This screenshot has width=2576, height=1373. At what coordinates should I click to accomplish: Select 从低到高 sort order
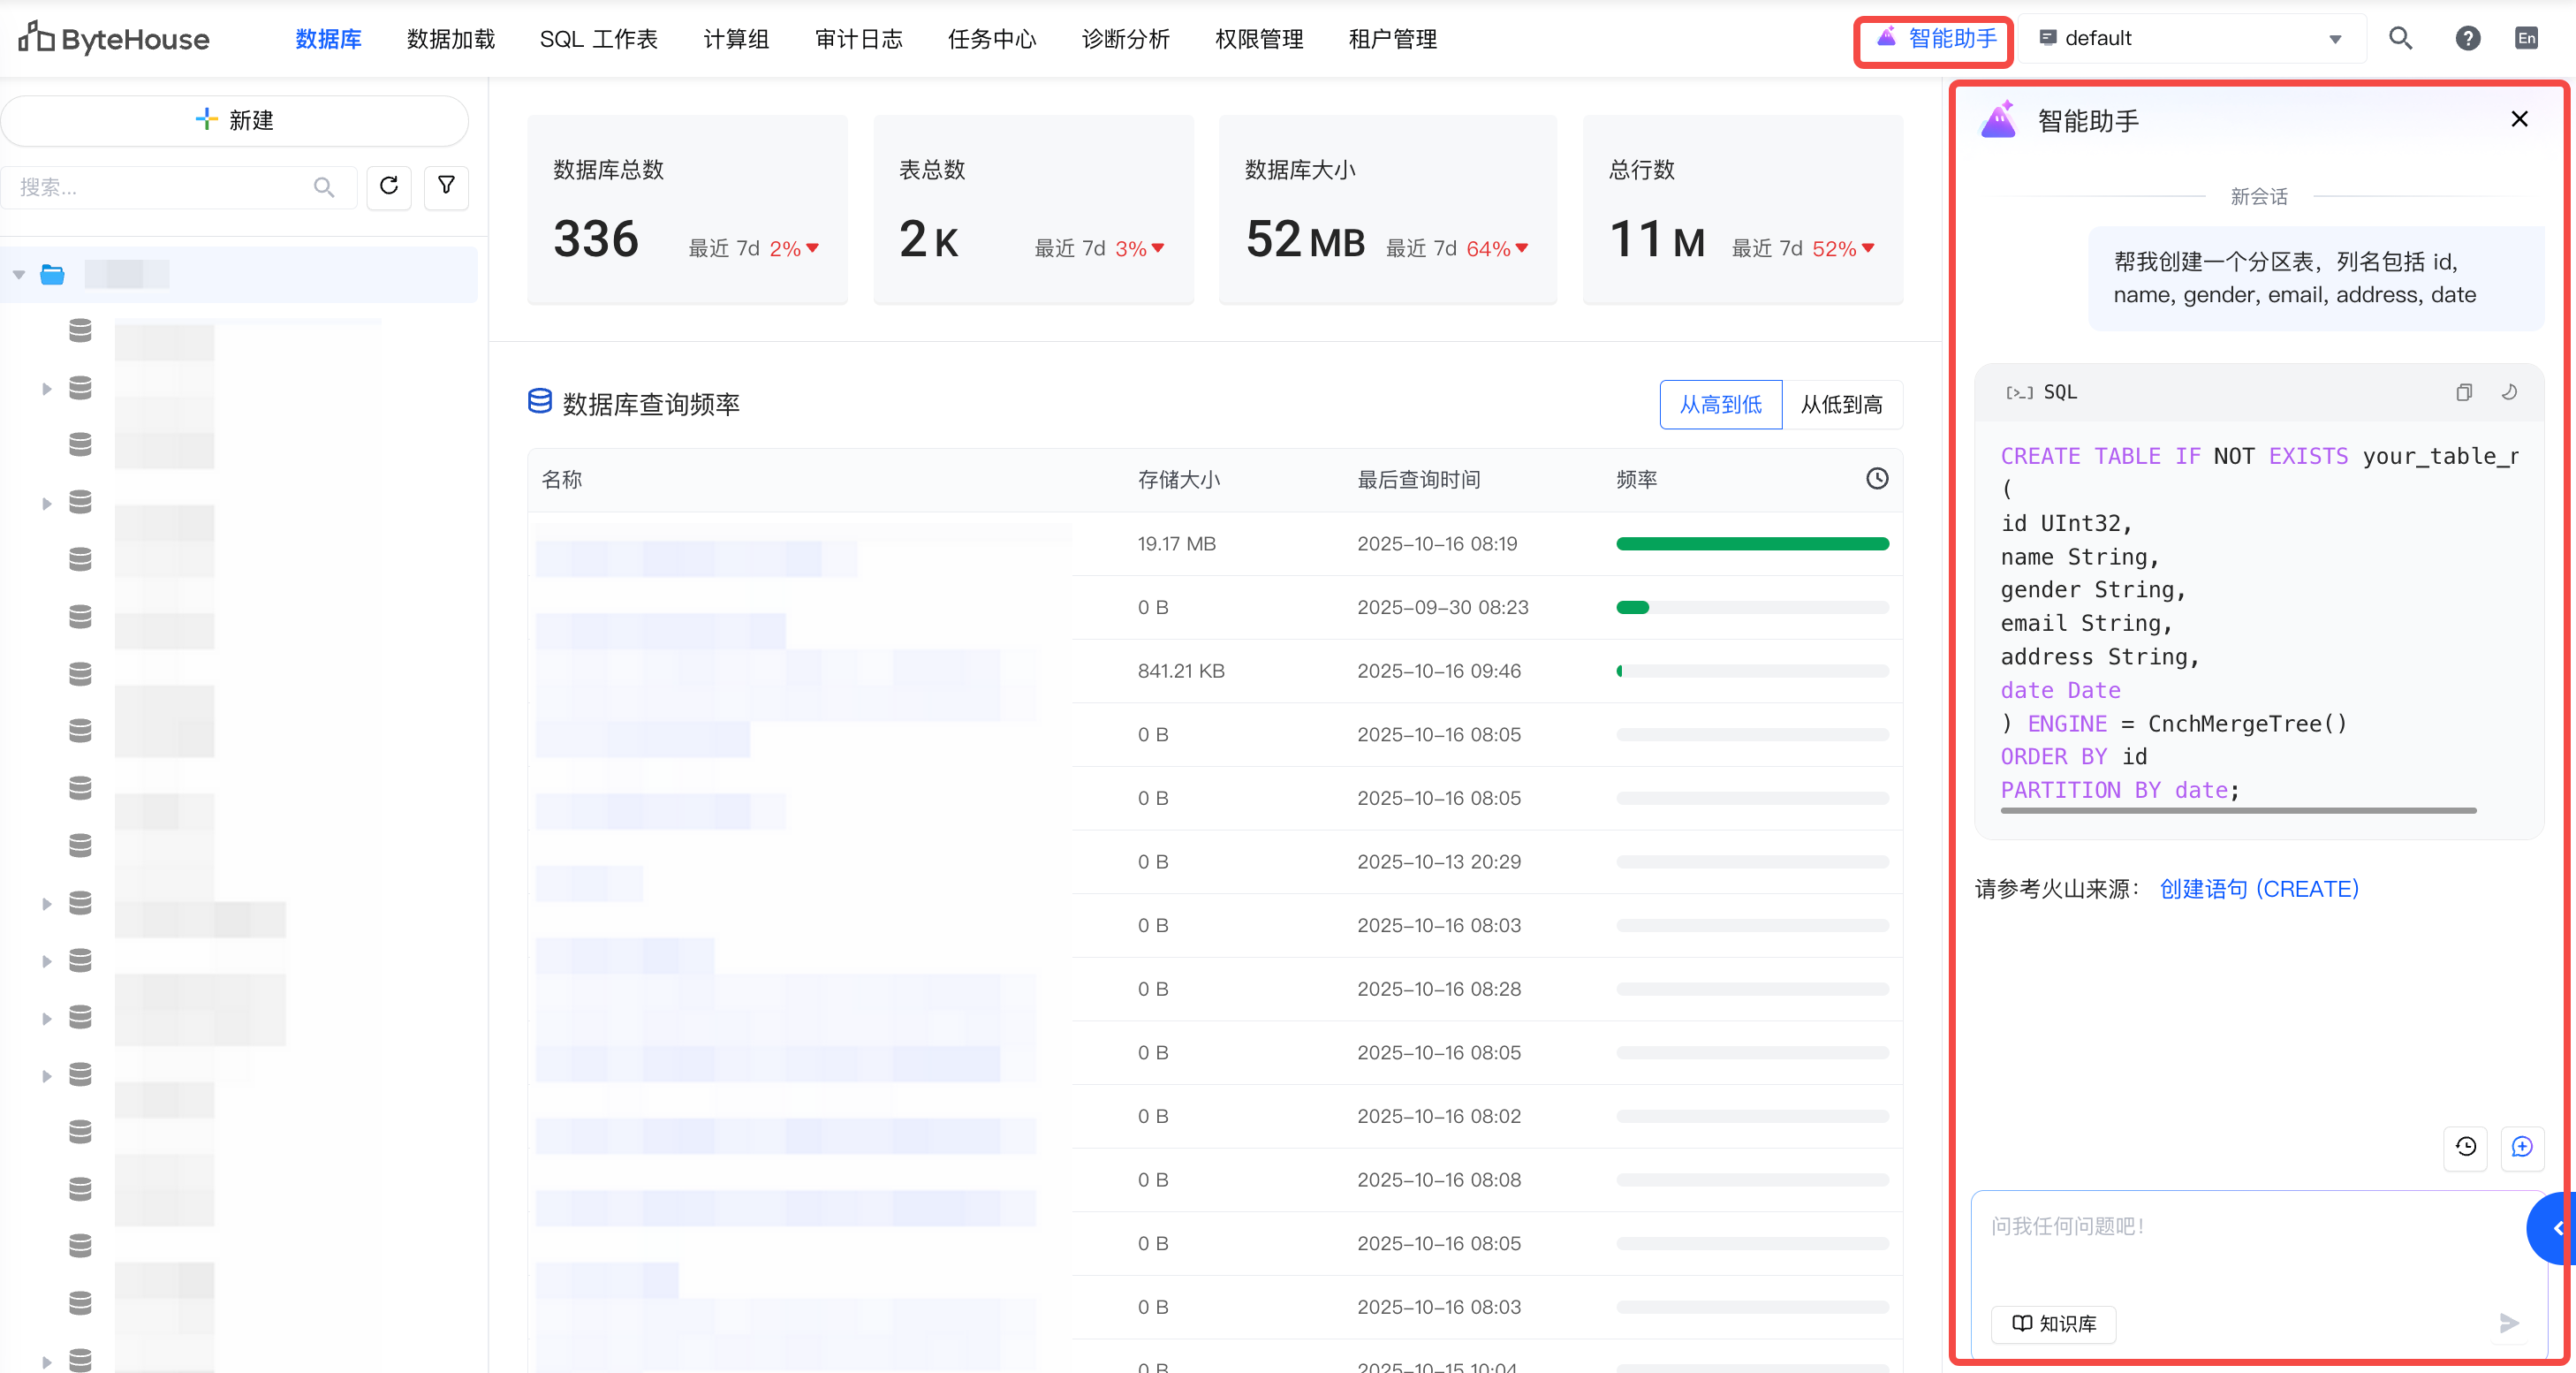pos(1841,405)
